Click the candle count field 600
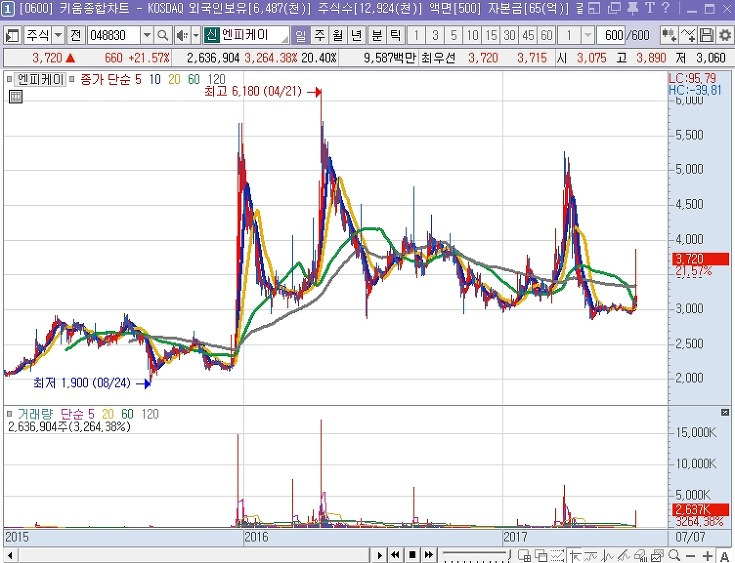This screenshot has height=563, width=735. click(611, 35)
